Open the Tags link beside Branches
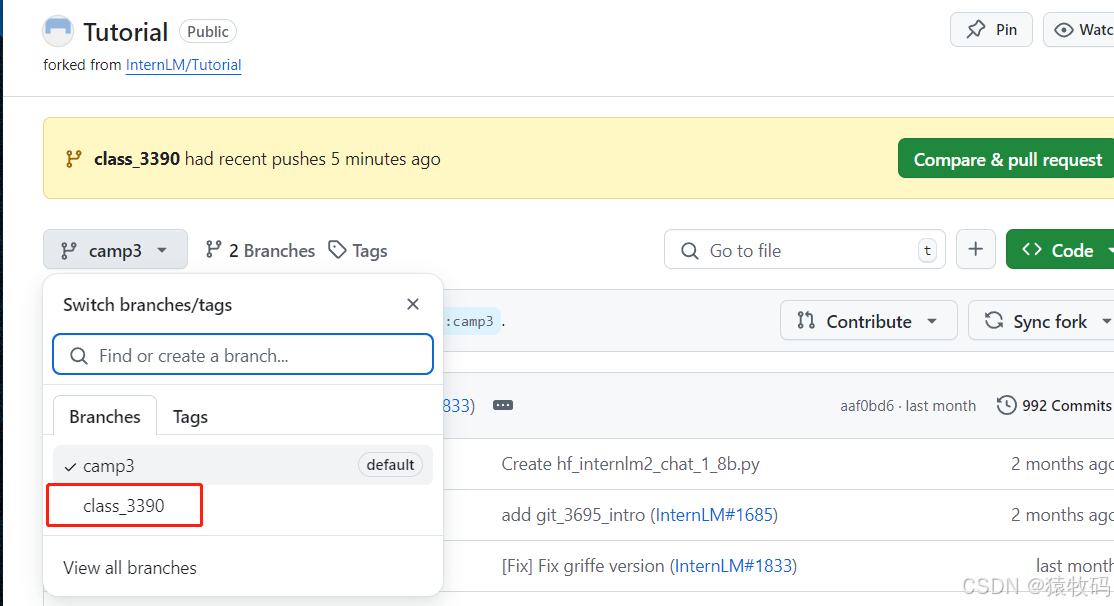Image resolution: width=1114 pixels, height=606 pixels. coord(358,250)
